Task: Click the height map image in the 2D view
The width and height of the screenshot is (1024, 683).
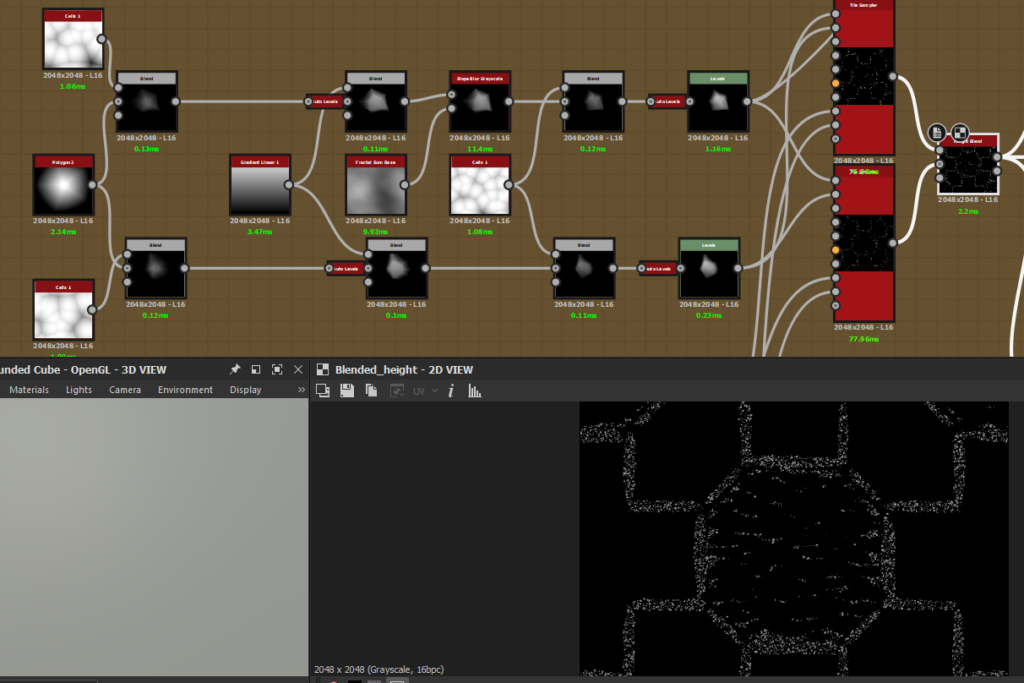Action: [x=794, y=539]
